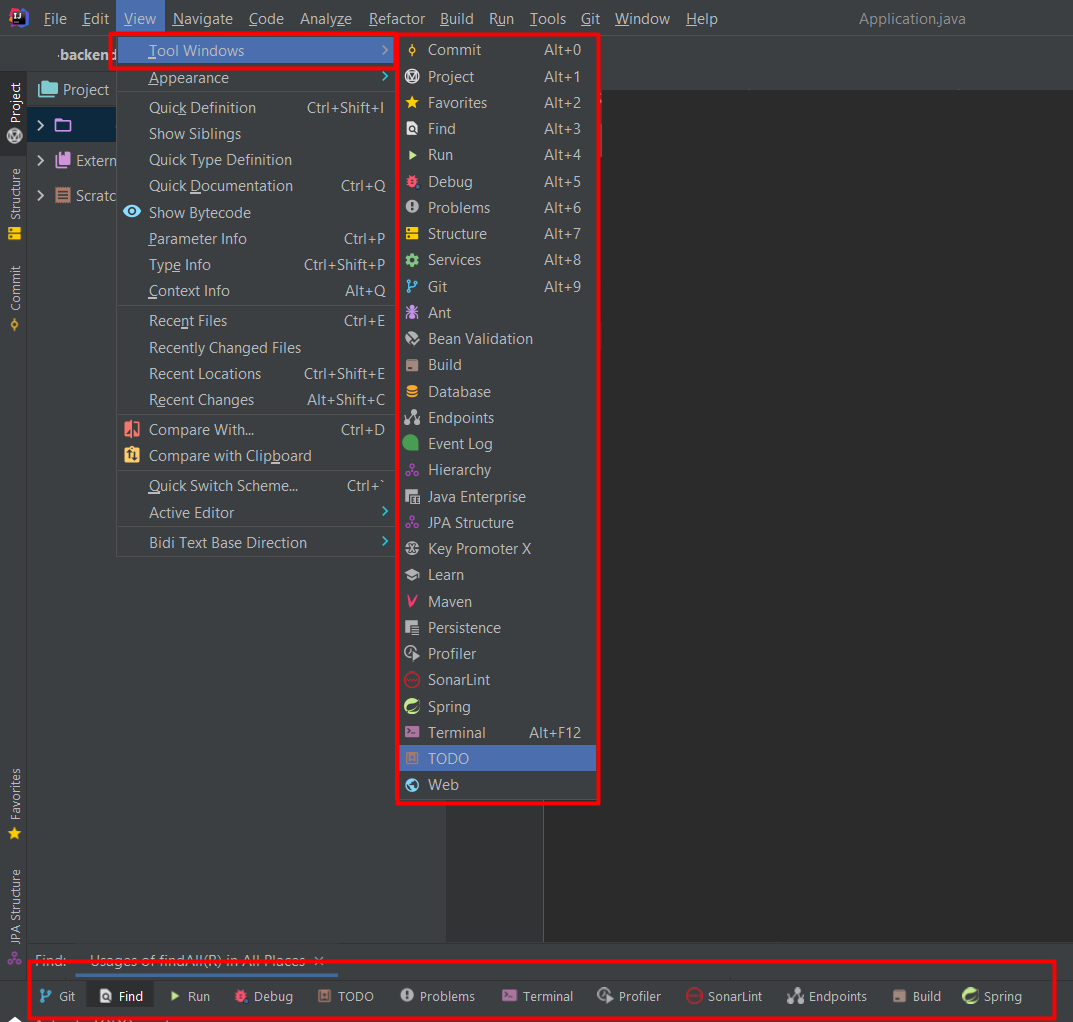1073x1022 pixels.
Task: Click the Compare with Clipboard icon
Action: [x=132, y=455]
